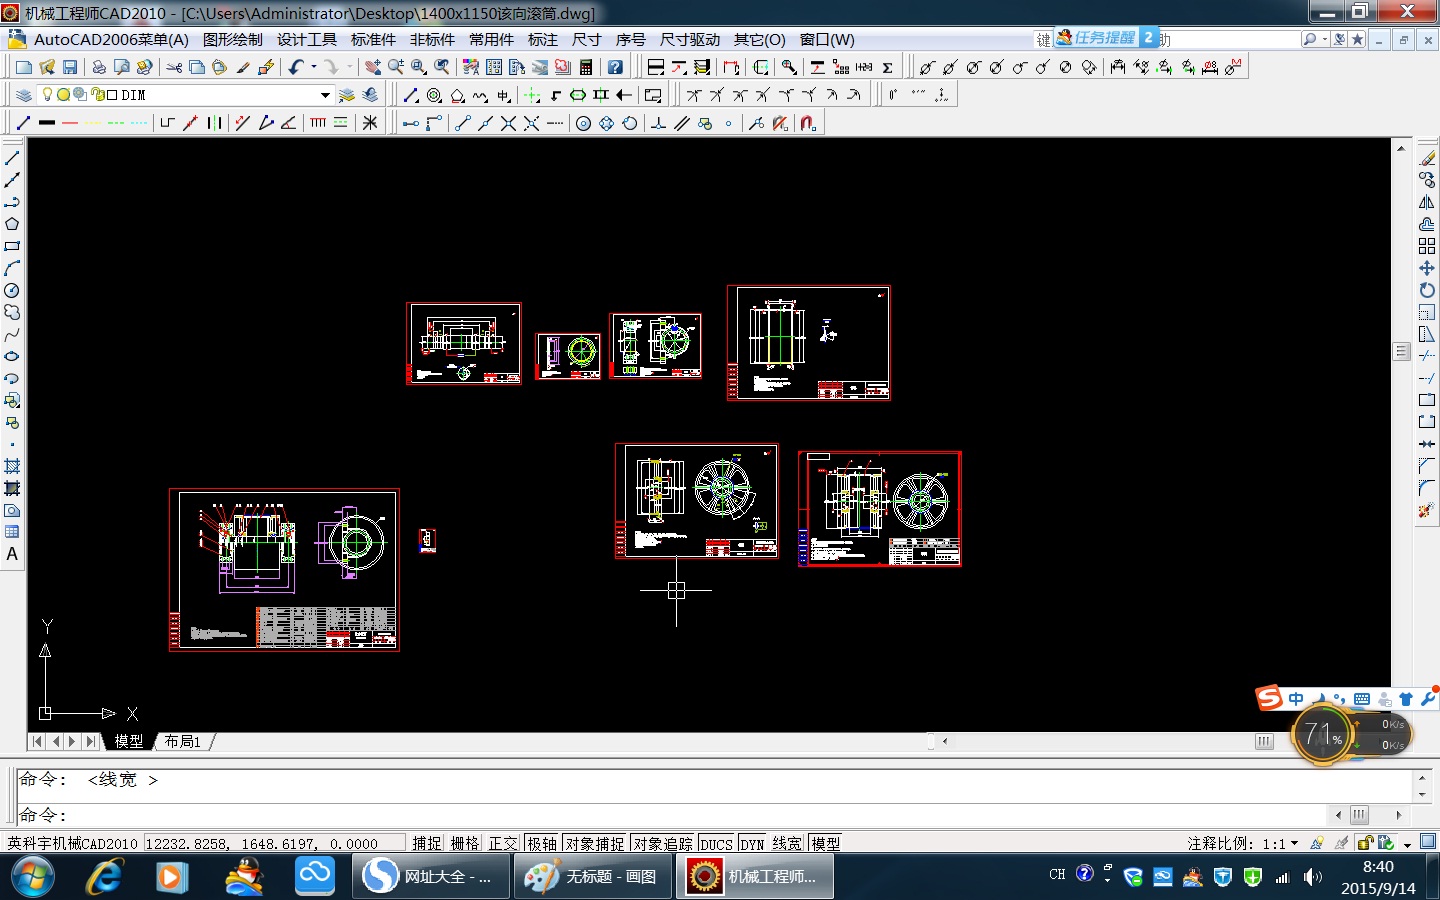Select the cyan dashed linetype swatch
The height and width of the screenshot is (900, 1440).
(139, 123)
